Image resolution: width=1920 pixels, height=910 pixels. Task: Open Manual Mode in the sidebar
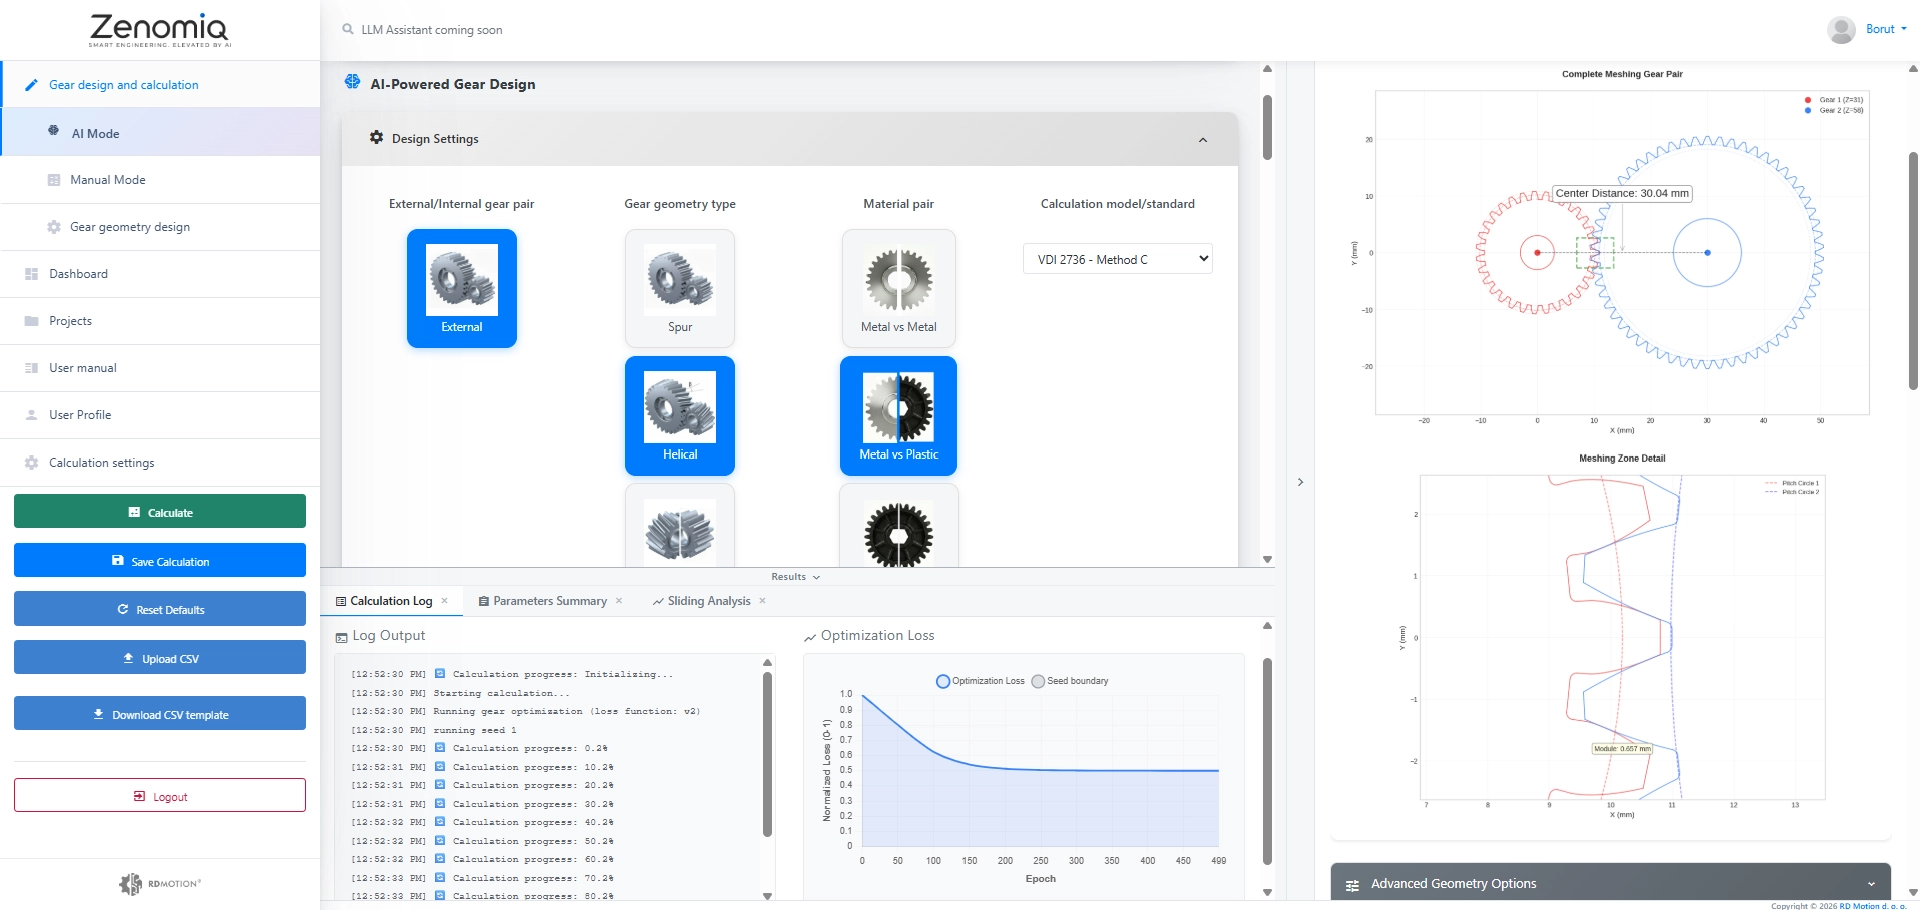tap(160, 180)
